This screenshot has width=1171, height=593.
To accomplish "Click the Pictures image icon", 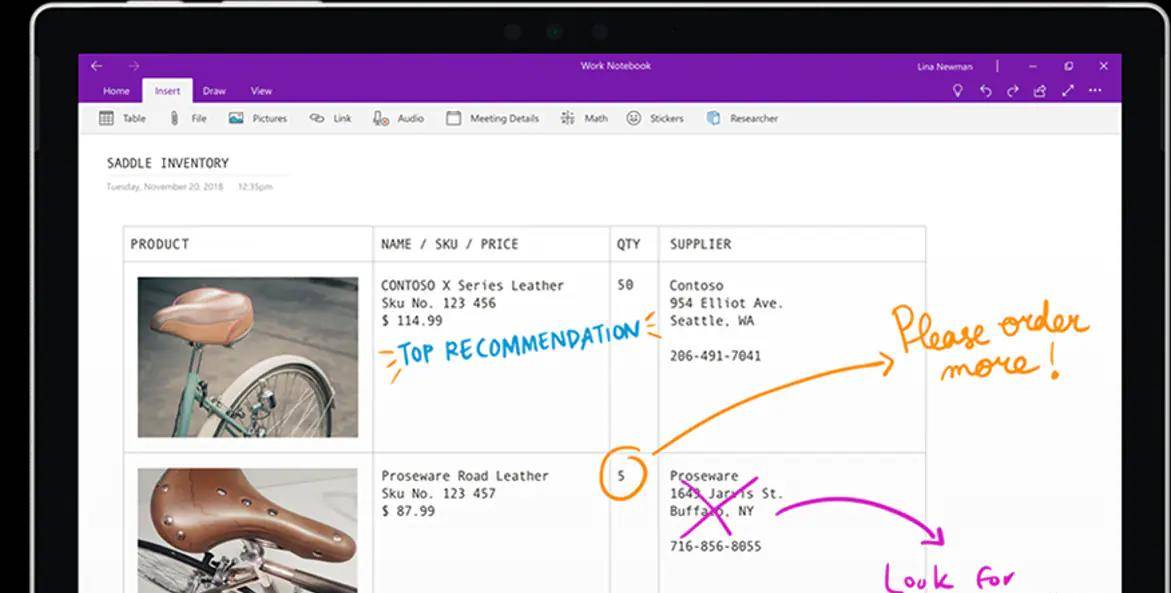I will click(x=236, y=118).
